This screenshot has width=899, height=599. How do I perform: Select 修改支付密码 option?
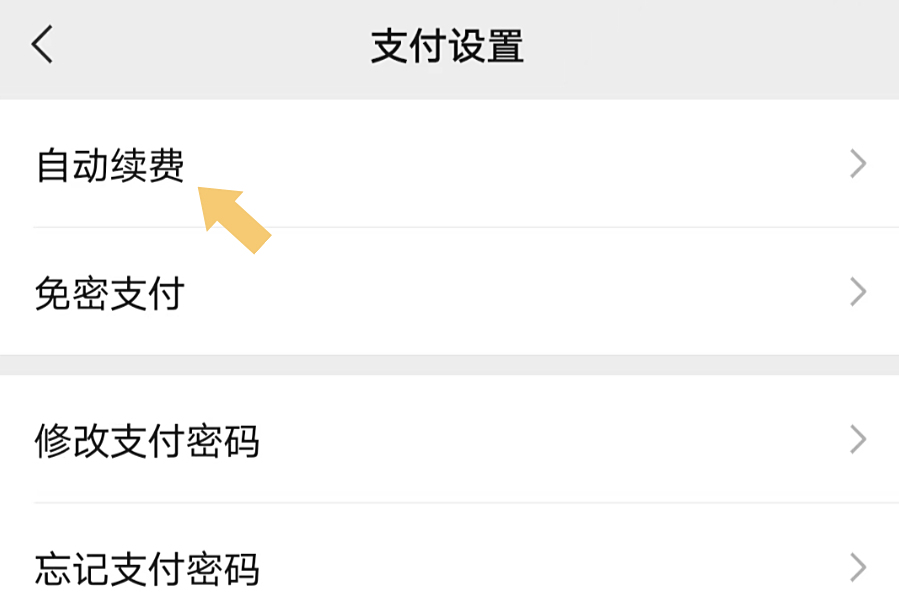pos(450,440)
